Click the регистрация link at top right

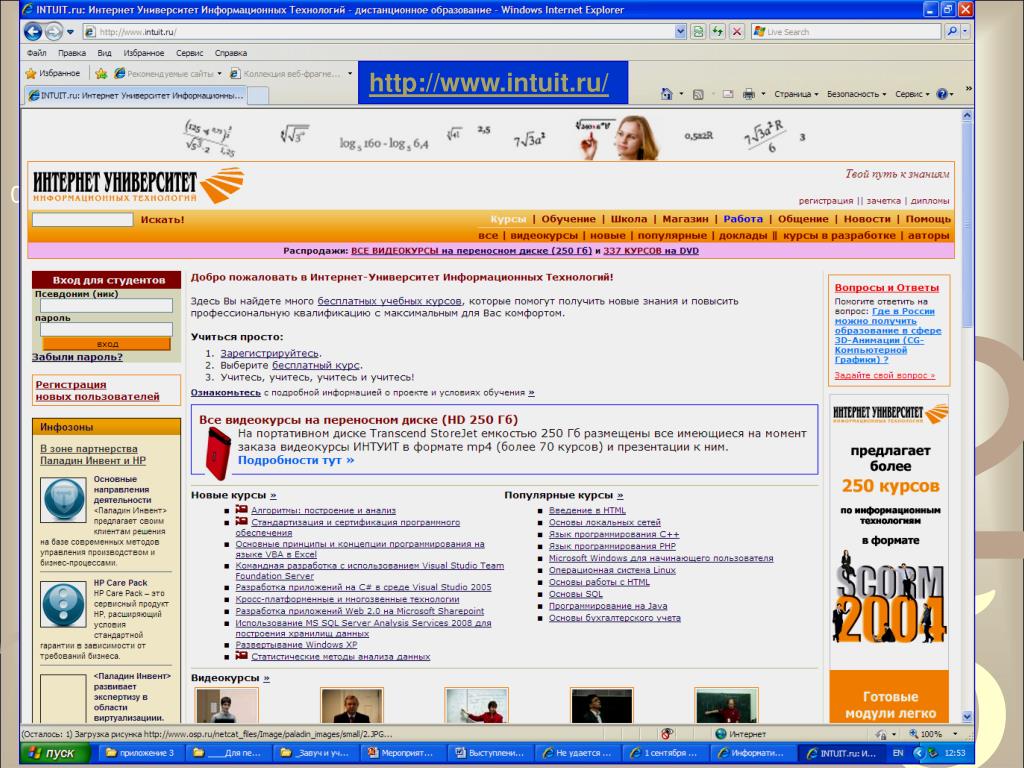coord(825,200)
